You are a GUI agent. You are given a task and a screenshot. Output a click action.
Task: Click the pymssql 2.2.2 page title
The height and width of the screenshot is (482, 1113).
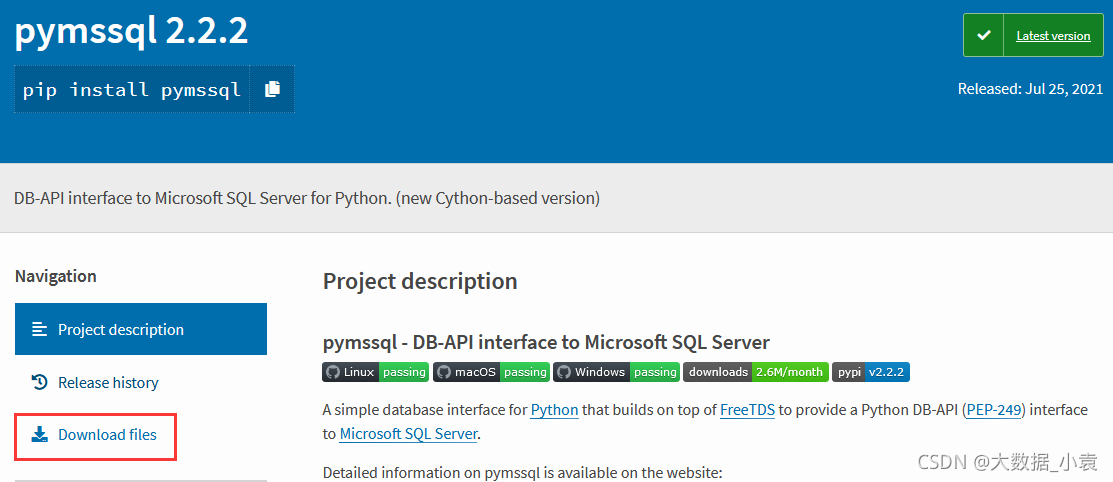[132, 31]
